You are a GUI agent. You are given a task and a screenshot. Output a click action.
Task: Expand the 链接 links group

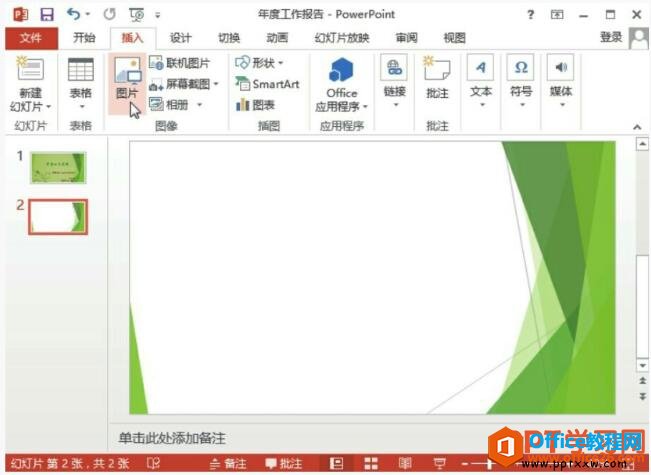point(394,81)
